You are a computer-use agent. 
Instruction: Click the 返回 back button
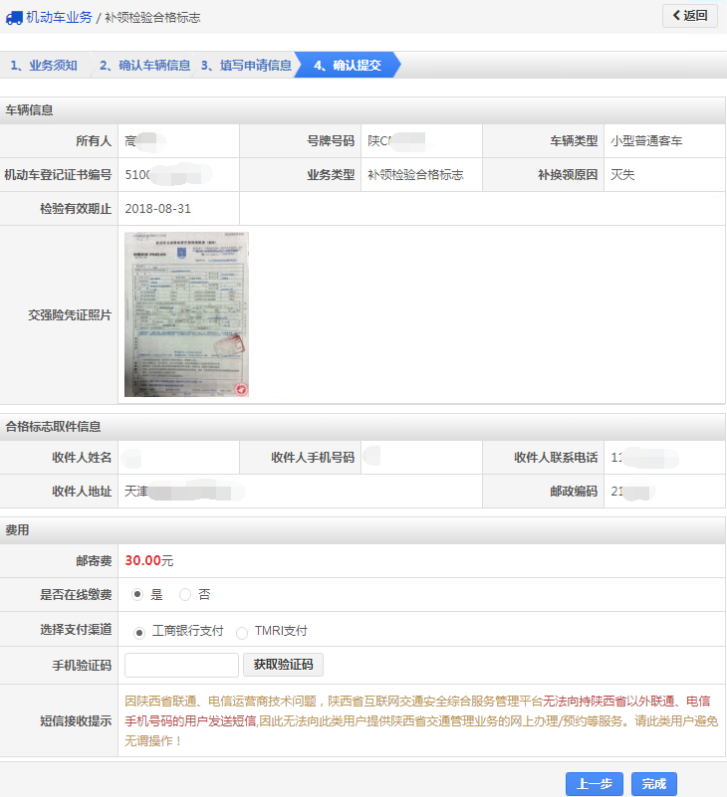coord(689,16)
